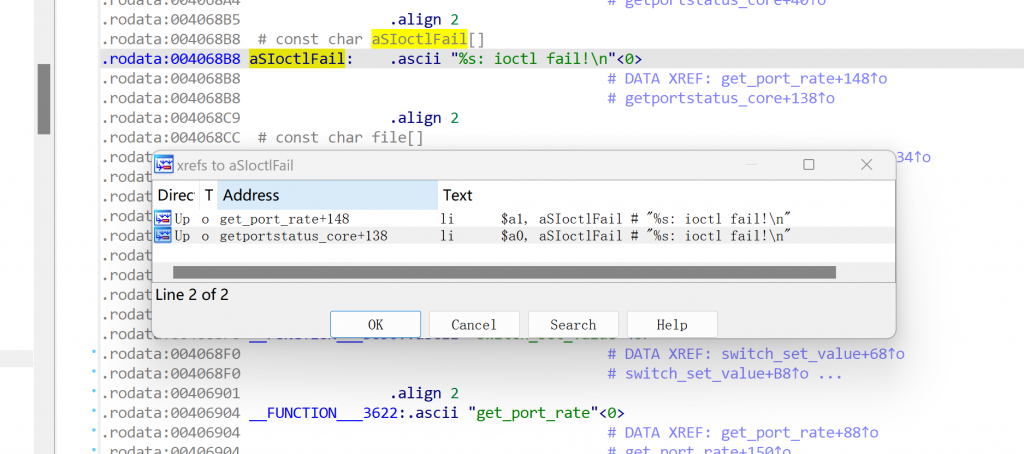Sort xrefs by the Direction column header
1024x454 pixels.
(x=175, y=195)
